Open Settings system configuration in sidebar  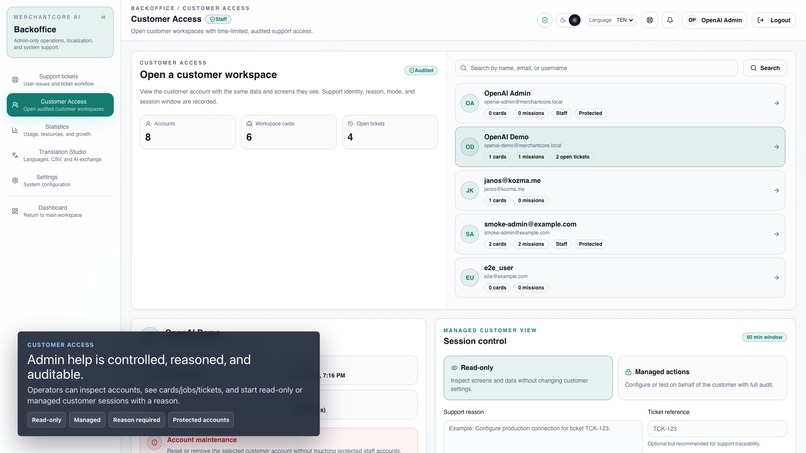(x=60, y=180)
